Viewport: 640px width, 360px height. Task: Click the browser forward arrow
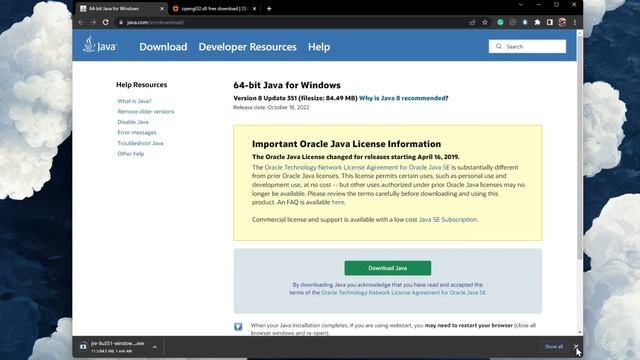[93, 22]
